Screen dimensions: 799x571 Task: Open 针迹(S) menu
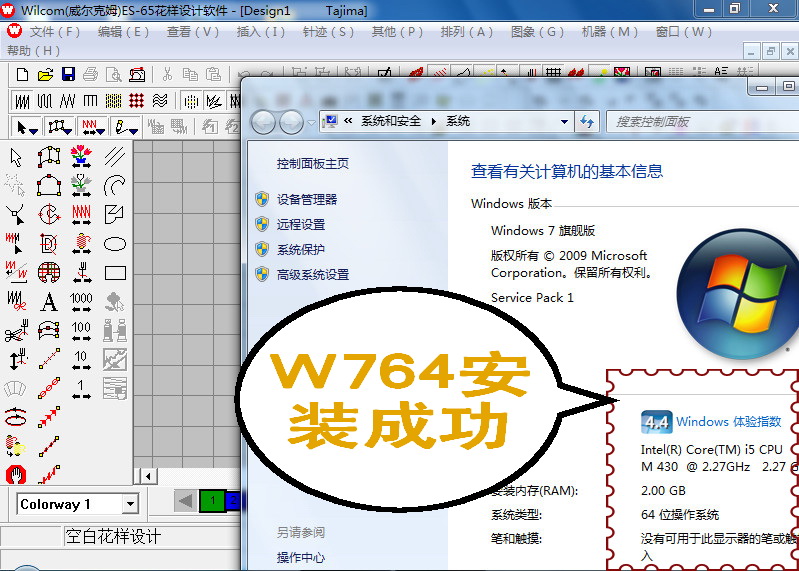(x=328, y=32)
